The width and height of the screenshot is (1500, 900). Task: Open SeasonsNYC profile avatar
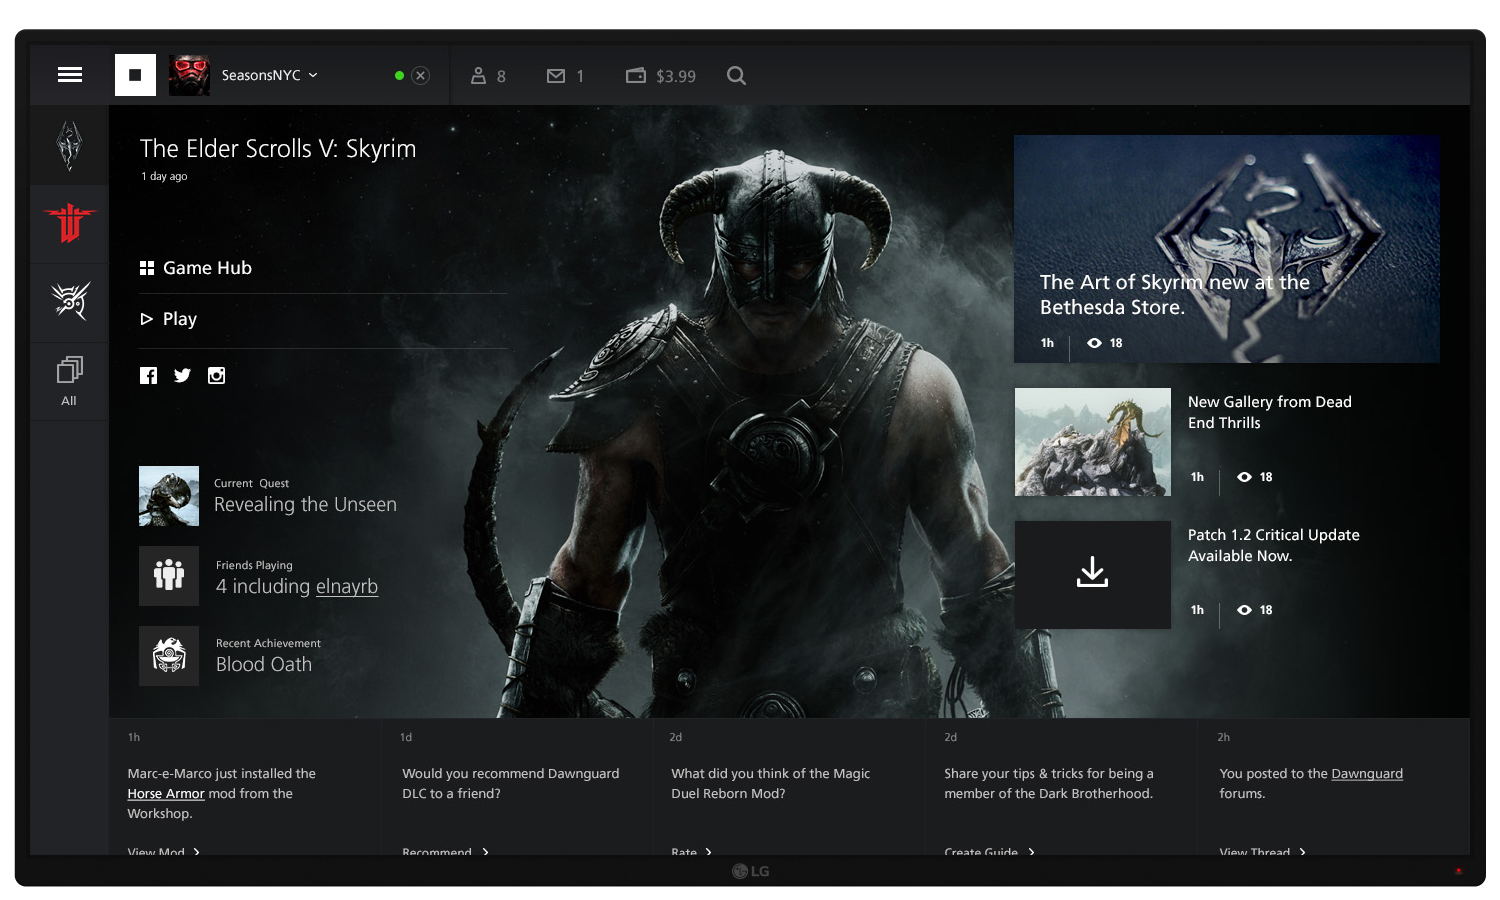[189, 75]
